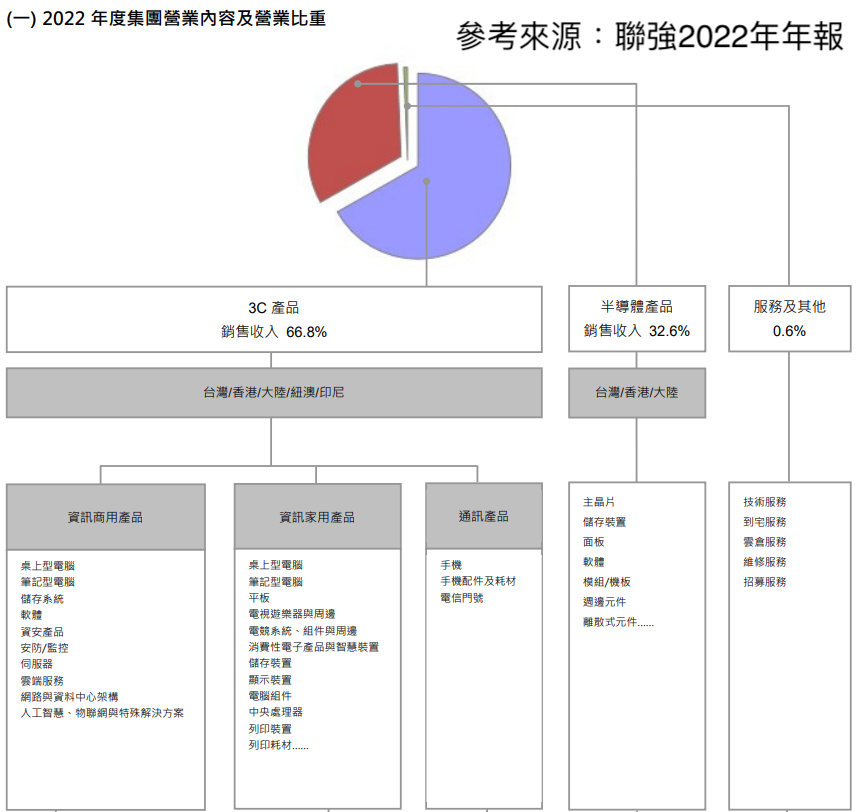Click the '電腦組件' item

[x=270, y=696]
